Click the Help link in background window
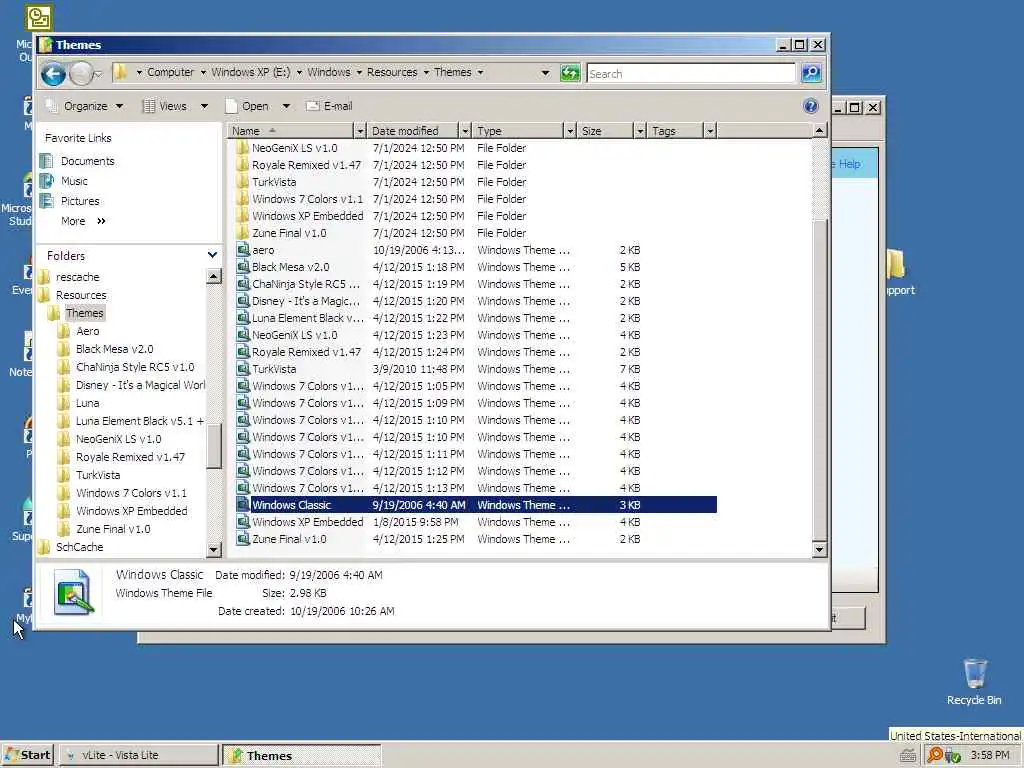The width and height of the screenshot is (1024, 768). 849,164
